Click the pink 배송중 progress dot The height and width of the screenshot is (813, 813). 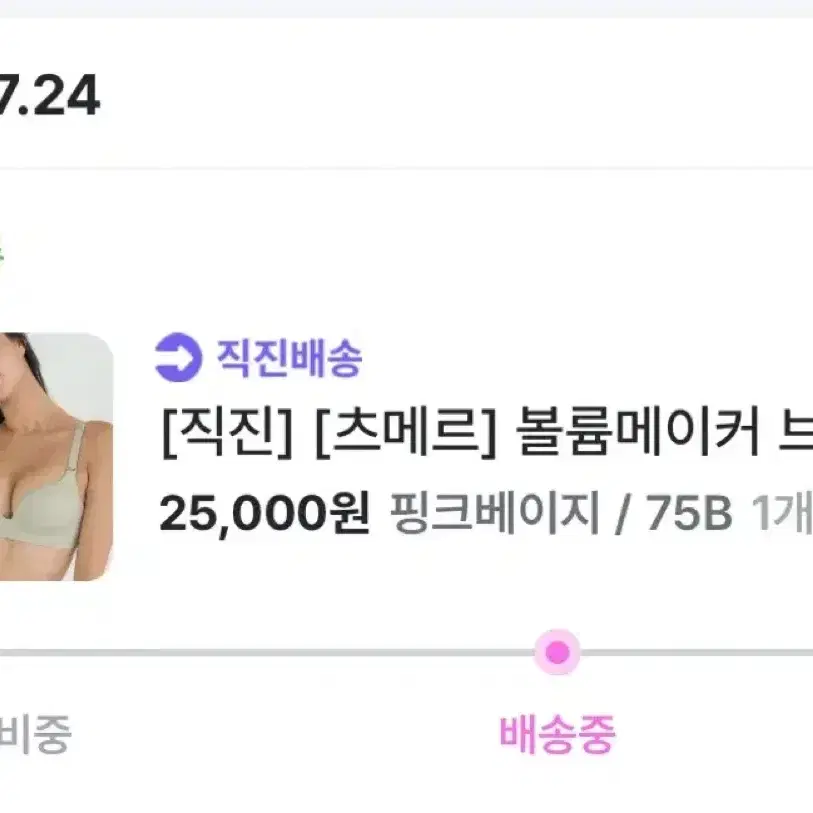click(x=557, y=652)
